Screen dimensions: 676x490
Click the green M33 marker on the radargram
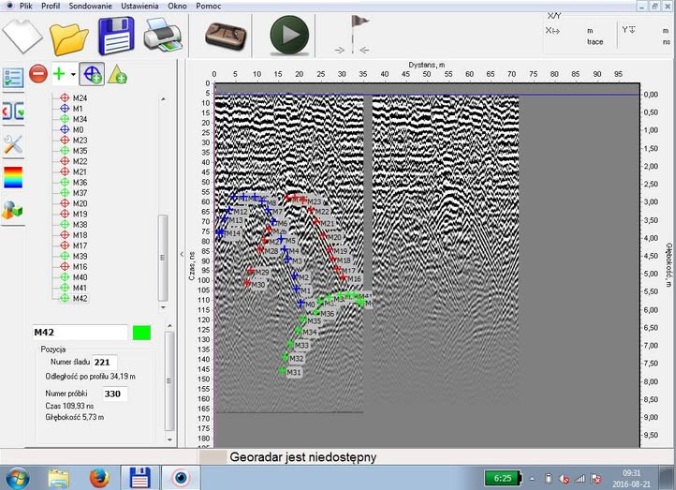(x=290, y=344)
